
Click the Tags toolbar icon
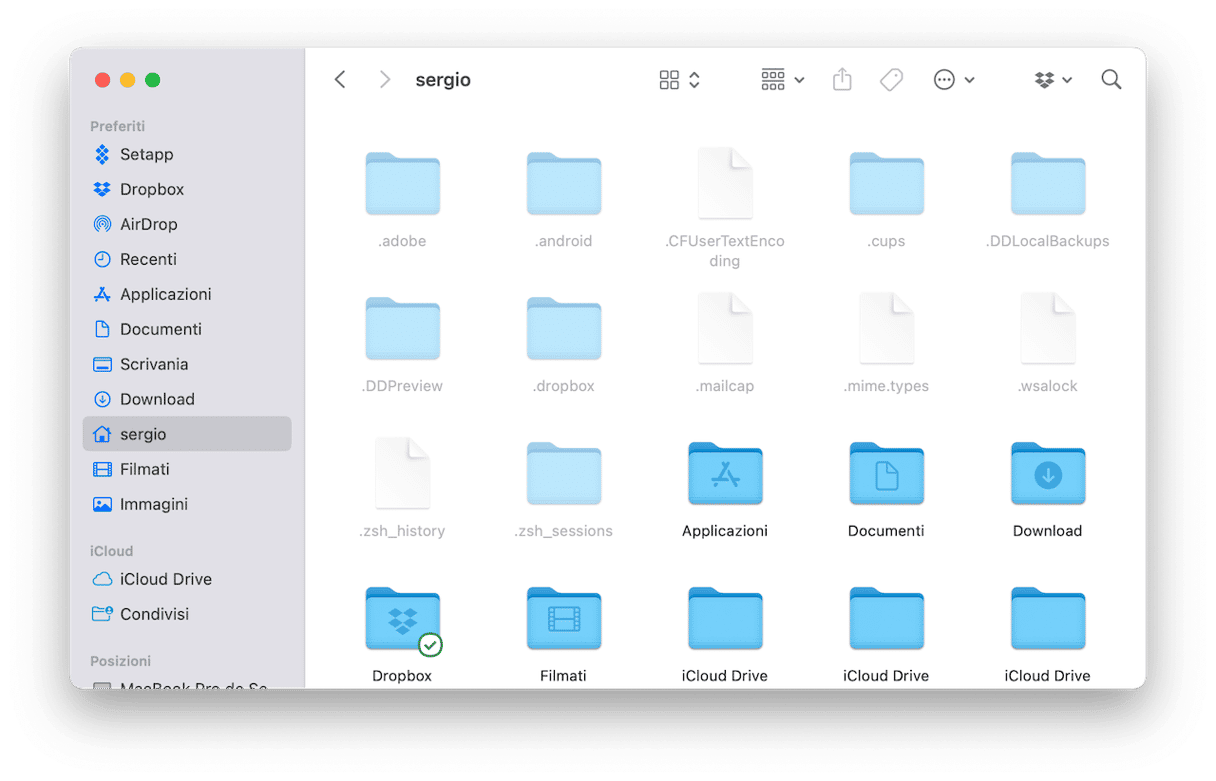pyautogui.click(x=891, y=80)
